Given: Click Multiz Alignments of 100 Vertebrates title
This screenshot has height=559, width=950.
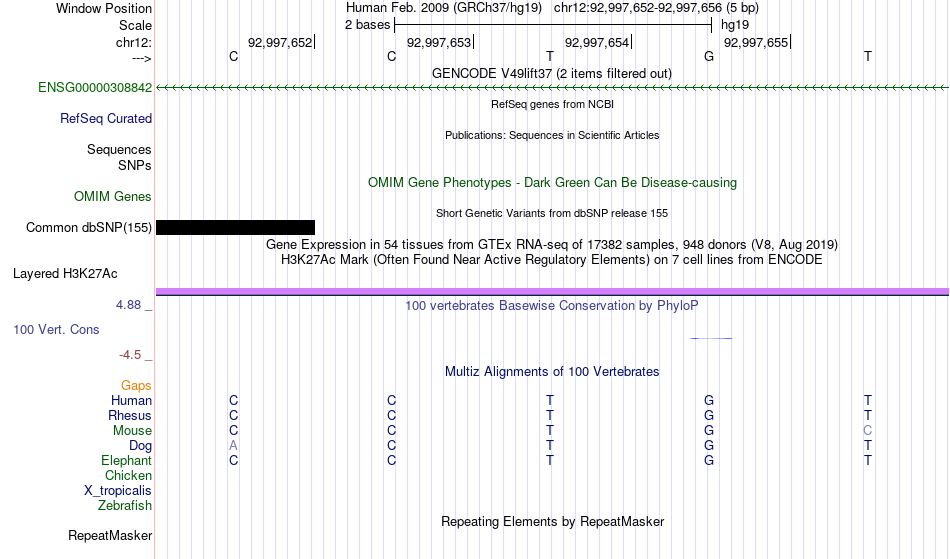Looking at the screenshot, I should click(552, 372).
